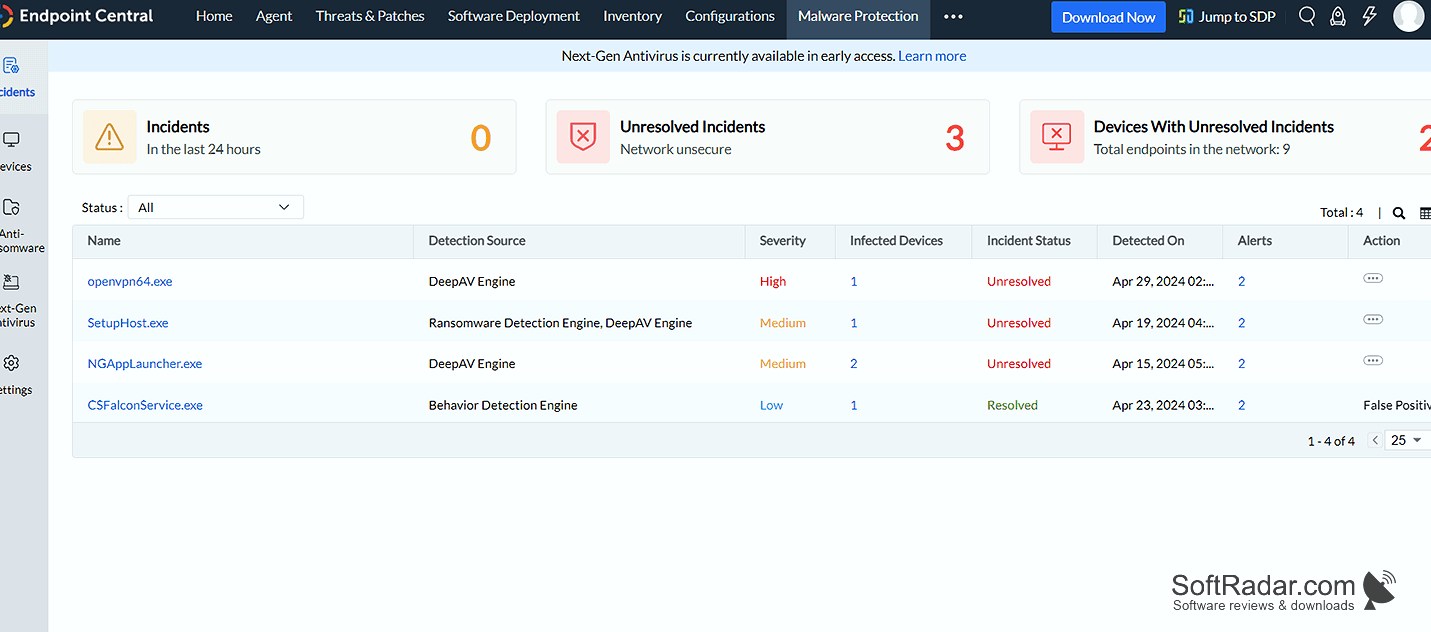Switch to the Threats & Patches tab
Screen dimensions: 1431x632
pos(370,16)
